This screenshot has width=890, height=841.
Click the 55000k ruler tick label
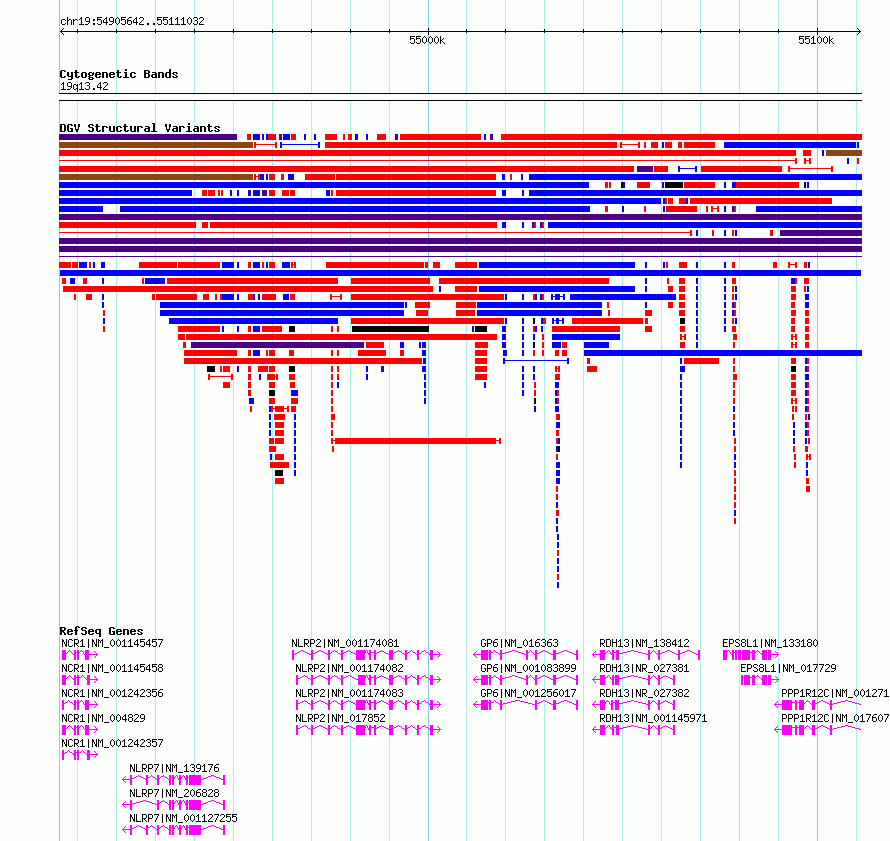(x=427, y=40)
